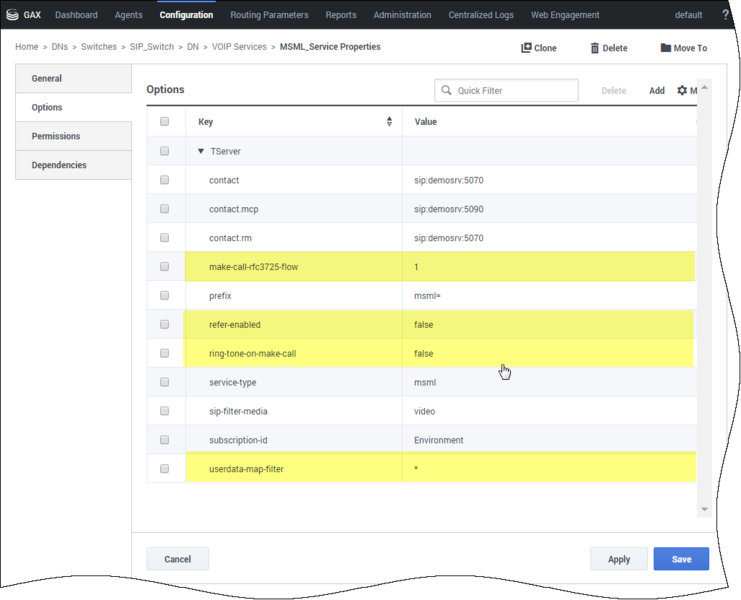The image size is (741, 600).
Task: Check the ring-tone-on-make-call row checkbox
Action: (x=164, y=353)
